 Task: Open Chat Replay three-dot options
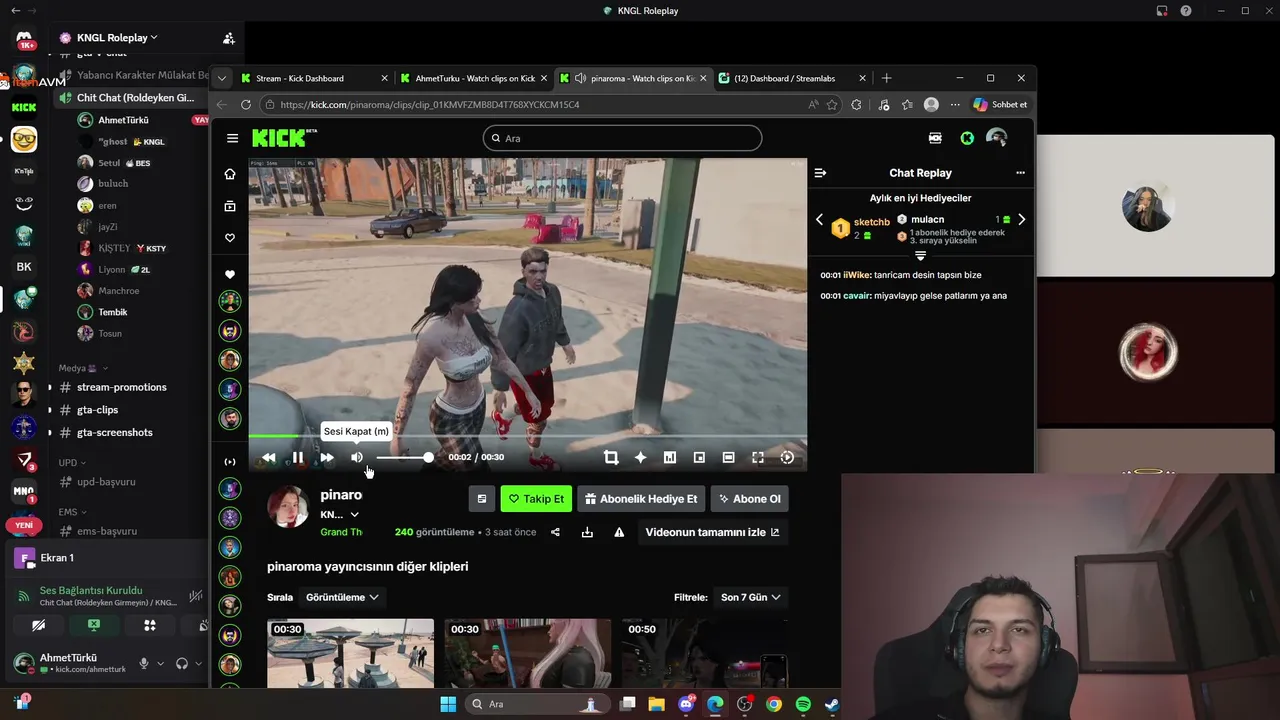[x=1020, y=173]
